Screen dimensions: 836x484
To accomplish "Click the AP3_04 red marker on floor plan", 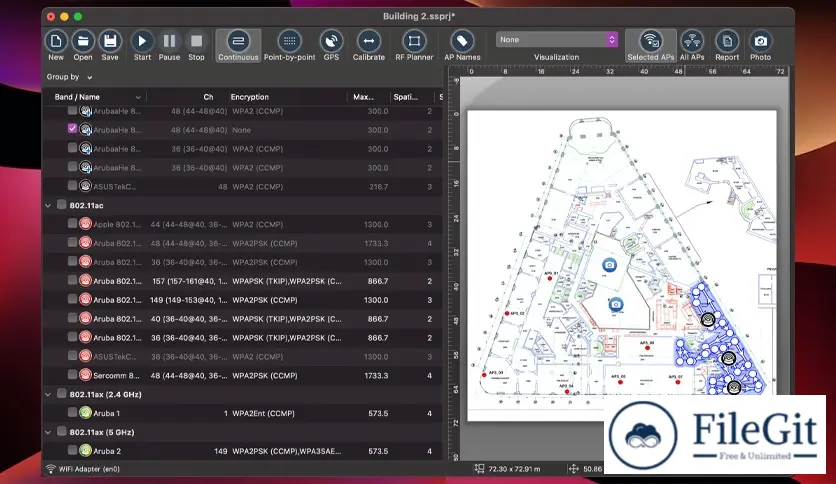I will [567, 392].
